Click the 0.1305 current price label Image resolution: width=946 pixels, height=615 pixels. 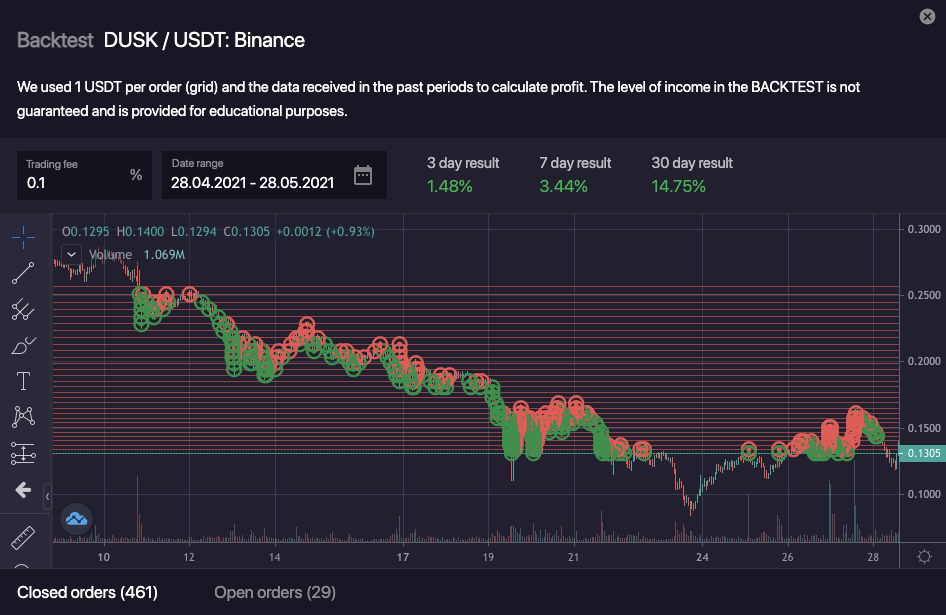coord(923,453)
